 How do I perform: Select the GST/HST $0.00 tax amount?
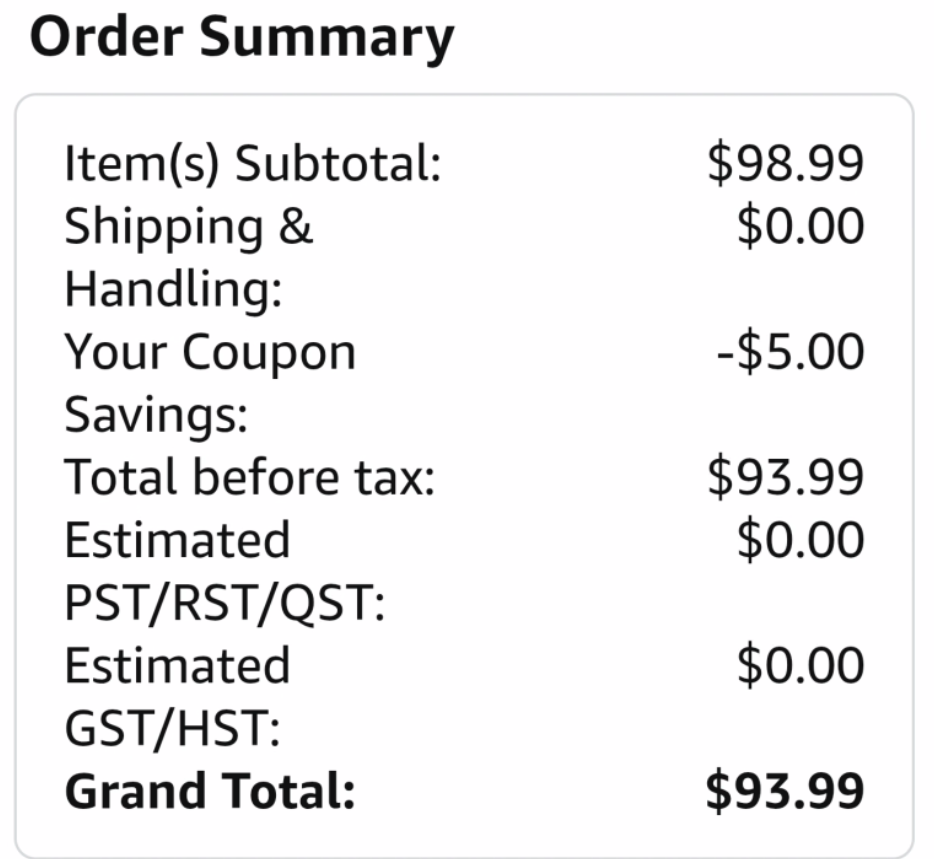pos(800,665)
